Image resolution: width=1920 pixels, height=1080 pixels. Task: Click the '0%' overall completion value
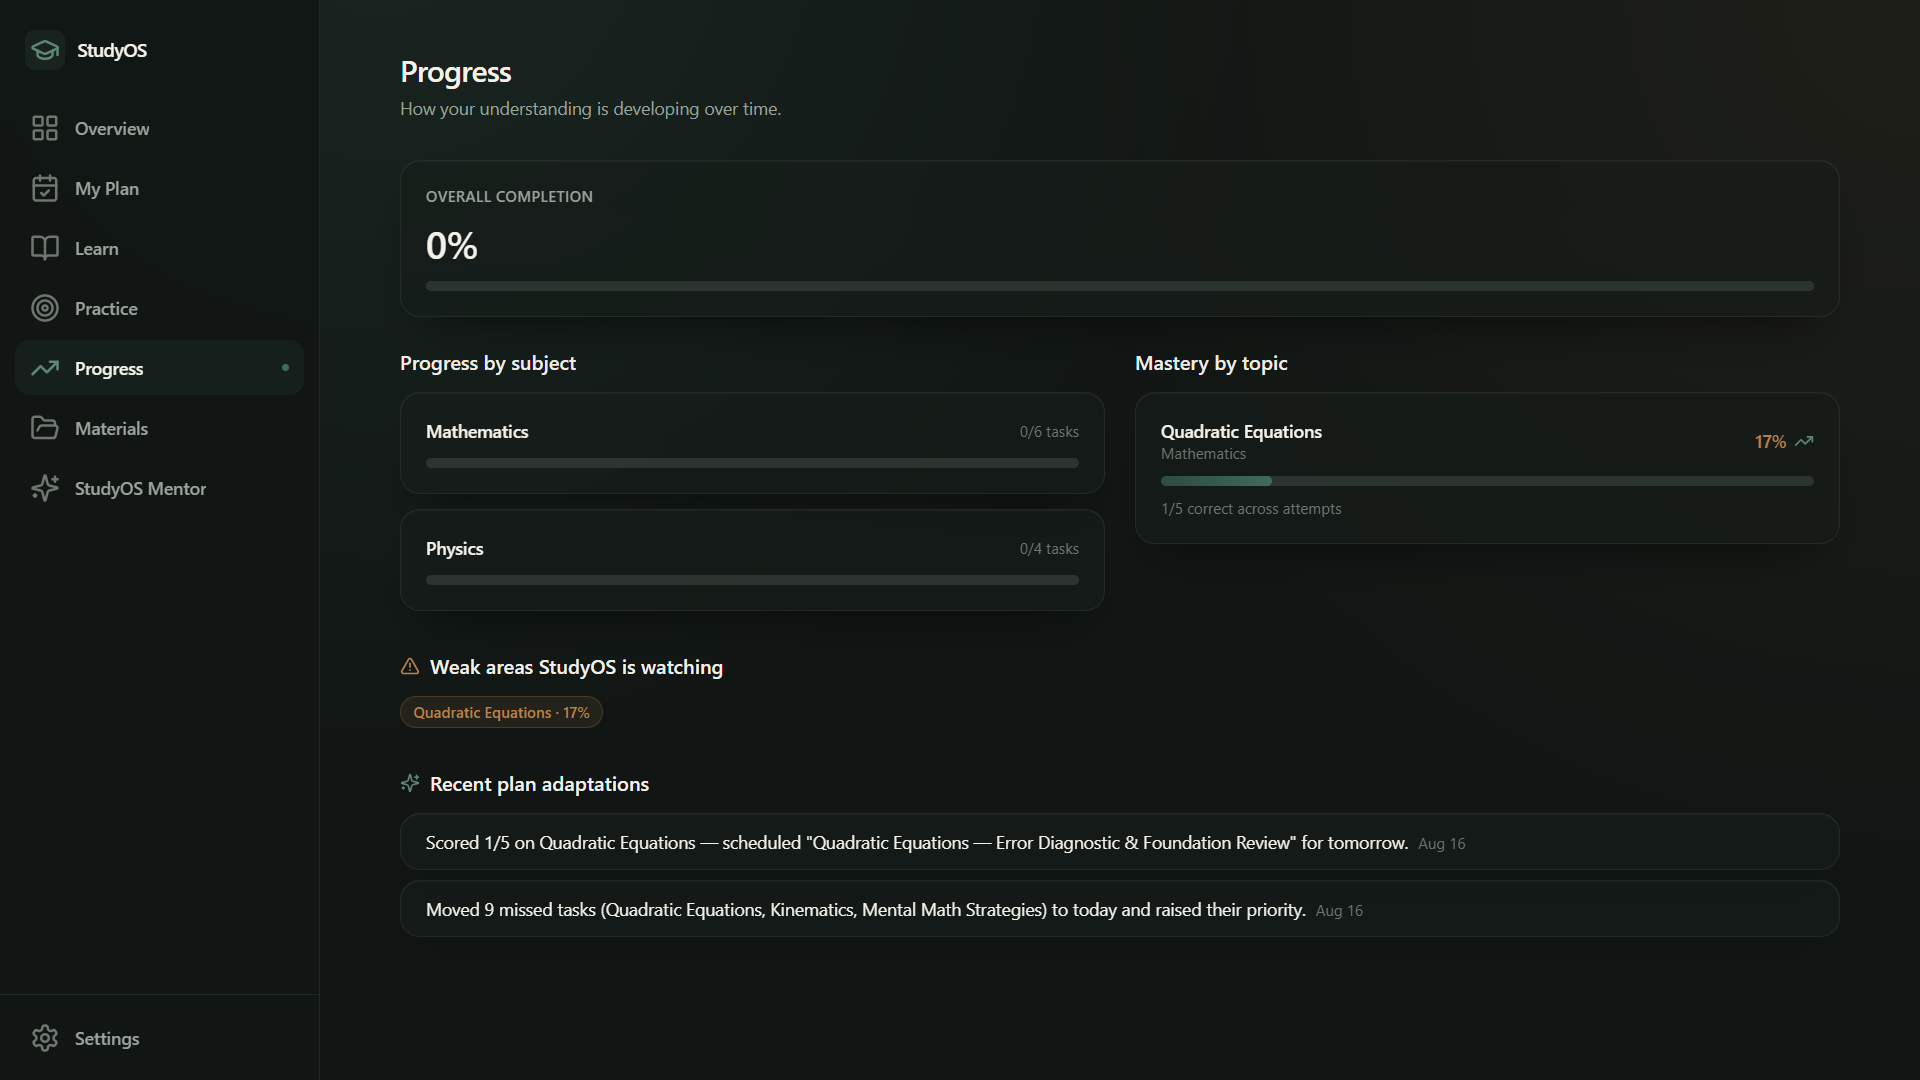pos(452,246)
